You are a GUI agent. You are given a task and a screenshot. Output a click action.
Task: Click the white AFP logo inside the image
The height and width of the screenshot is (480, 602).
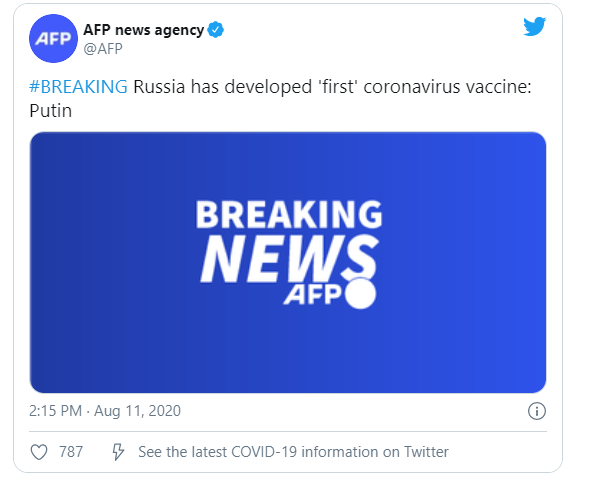[312, 295]
